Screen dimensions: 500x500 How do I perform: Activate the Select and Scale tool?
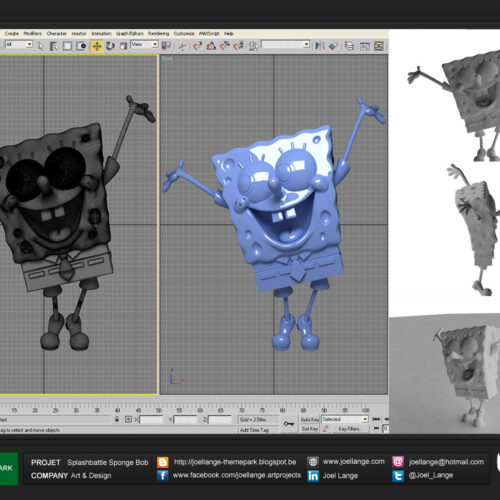[x=123, y=46]
